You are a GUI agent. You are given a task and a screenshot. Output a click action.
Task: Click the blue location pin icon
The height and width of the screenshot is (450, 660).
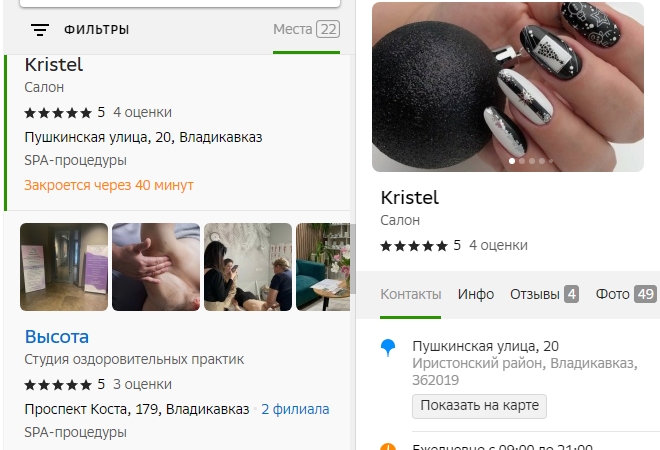[388, 348]
